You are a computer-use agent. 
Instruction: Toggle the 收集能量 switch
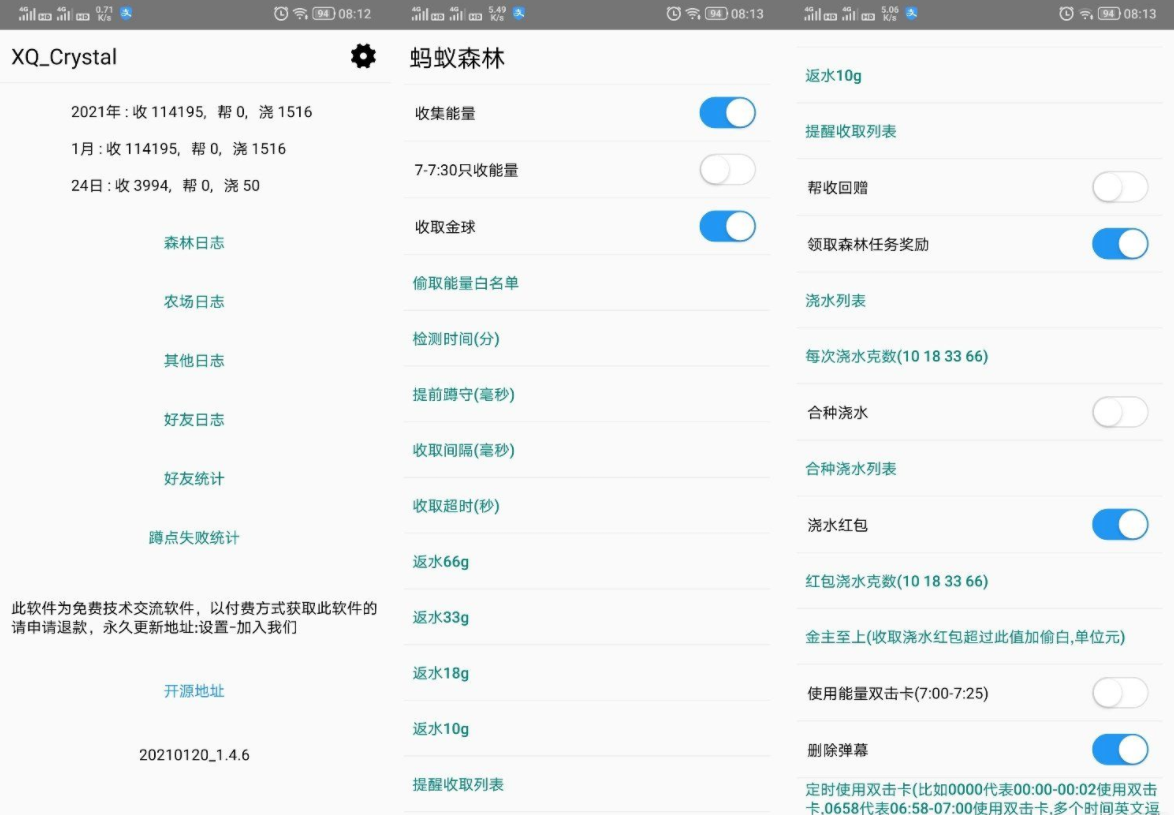tap(727, 113)
